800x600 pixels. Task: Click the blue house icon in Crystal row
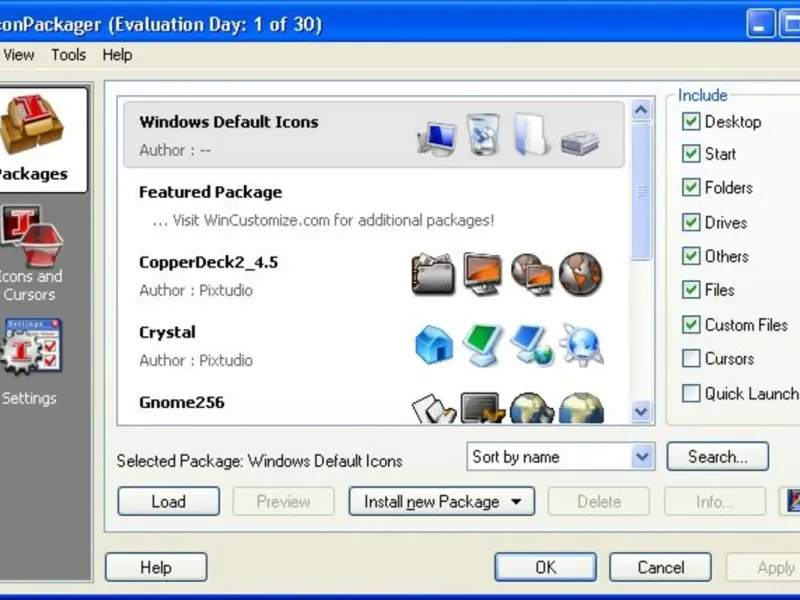pyautogui.click(x=434, y=345)
